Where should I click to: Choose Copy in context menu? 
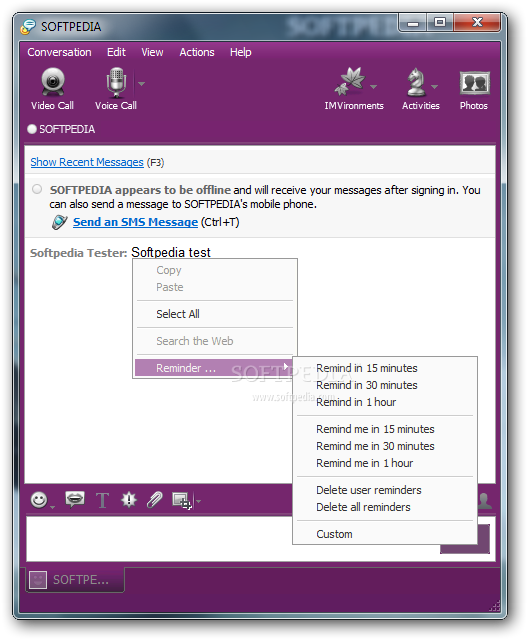click(215, 270)
